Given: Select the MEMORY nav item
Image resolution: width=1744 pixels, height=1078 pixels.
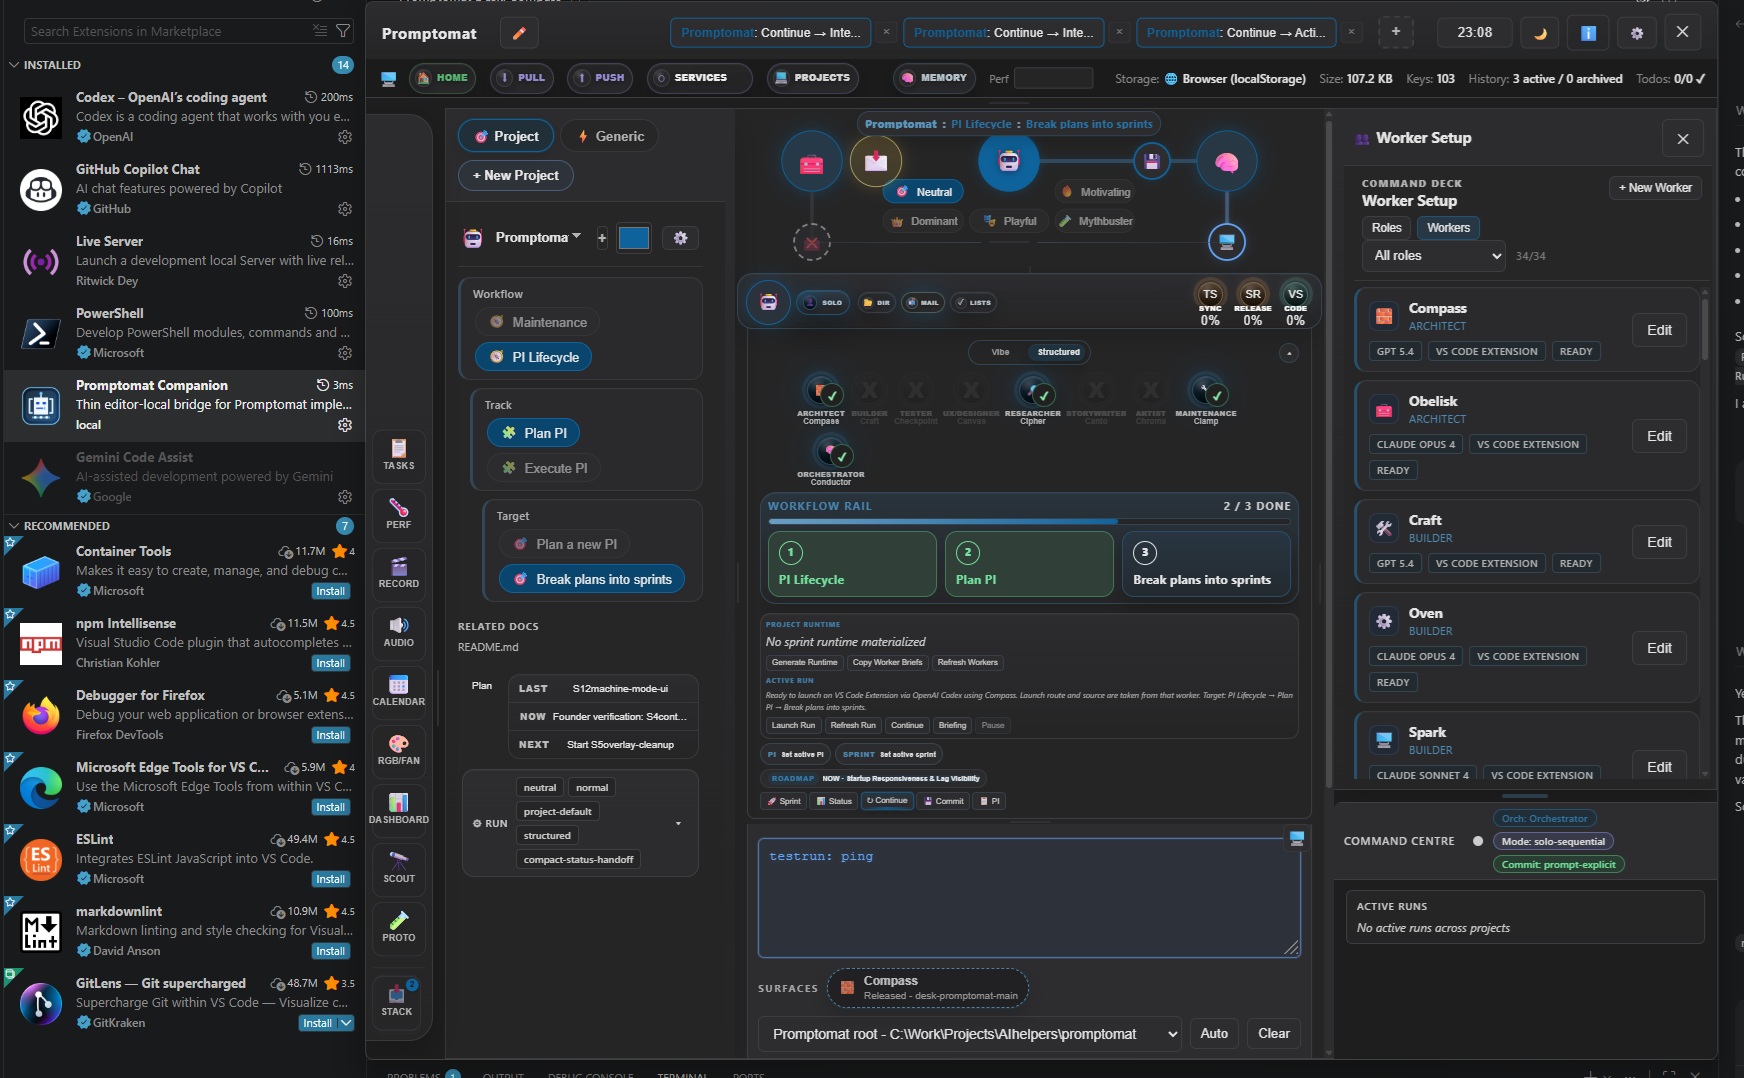Looking at the screenshot, I should 934,78.
